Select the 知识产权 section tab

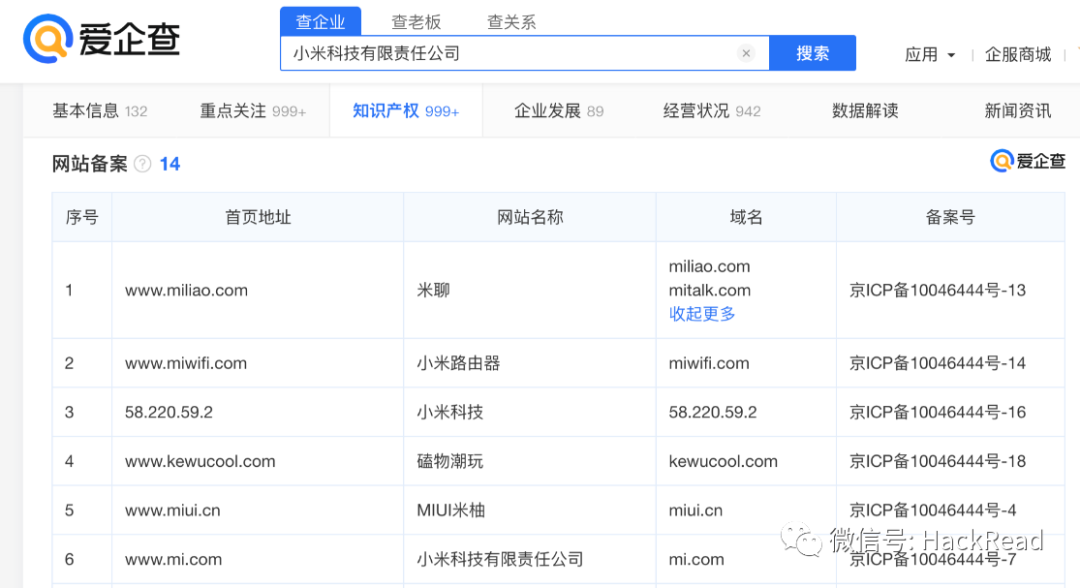(406, 111)
